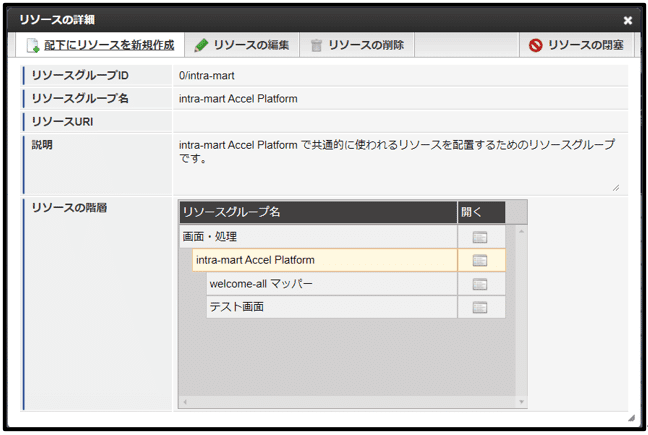Click the green pencil edit icon
Image resolution: width=648 pixels, height=435 pixels.
tap(201, 45)
